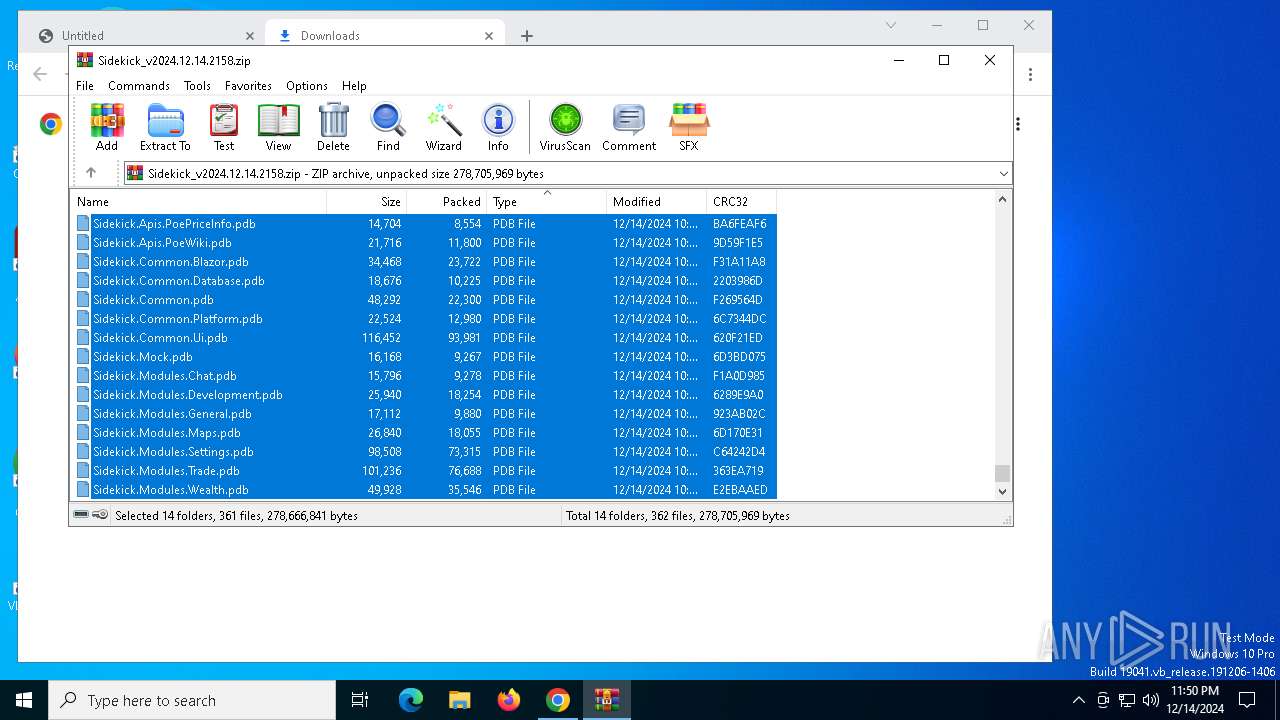Sort by the Packed column header
Screen dimensions: 1280x720
[x=446, y=201]
